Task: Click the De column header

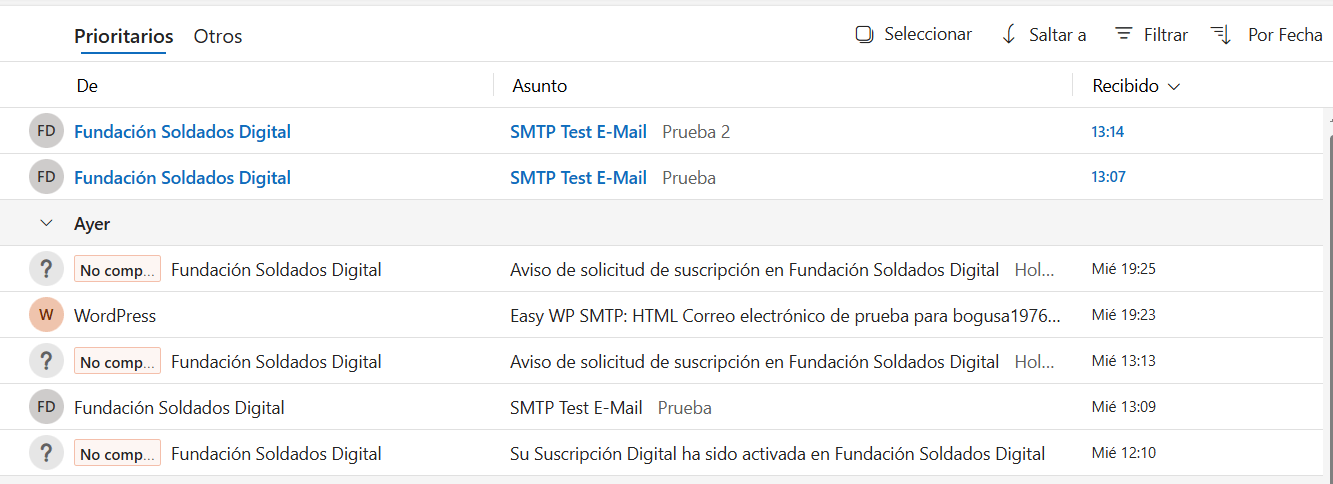Action: point(87,86)
